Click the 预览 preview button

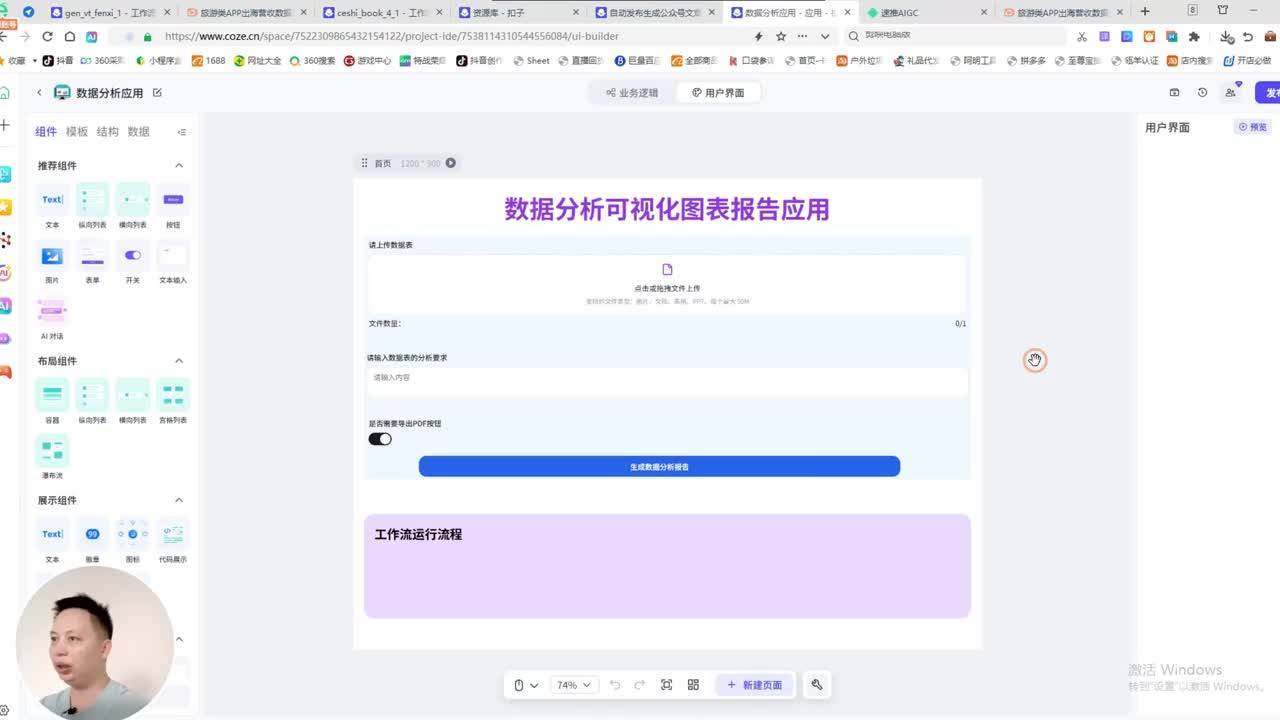pos(1252,127)
